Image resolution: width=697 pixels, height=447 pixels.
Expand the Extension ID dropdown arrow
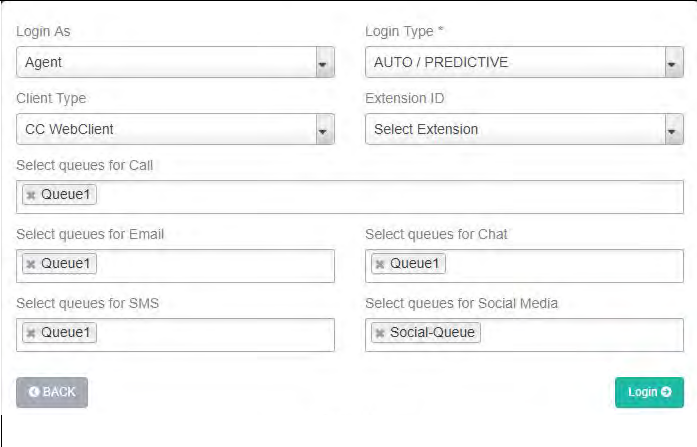coord(672,129)
